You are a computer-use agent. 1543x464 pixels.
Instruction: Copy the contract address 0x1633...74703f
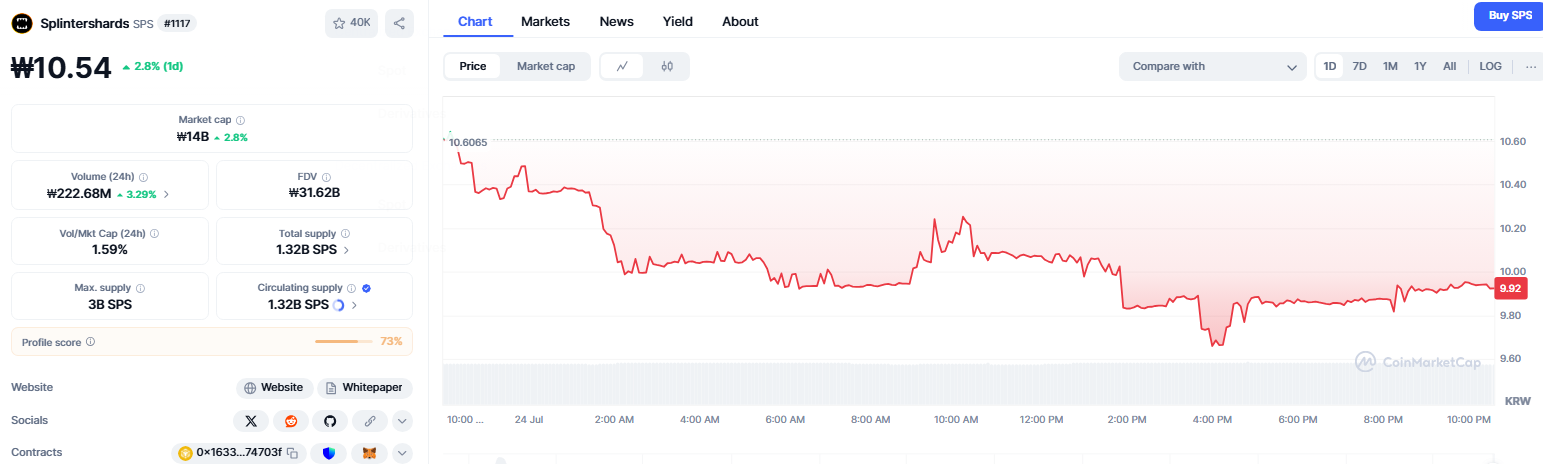[x=293, y=454]
